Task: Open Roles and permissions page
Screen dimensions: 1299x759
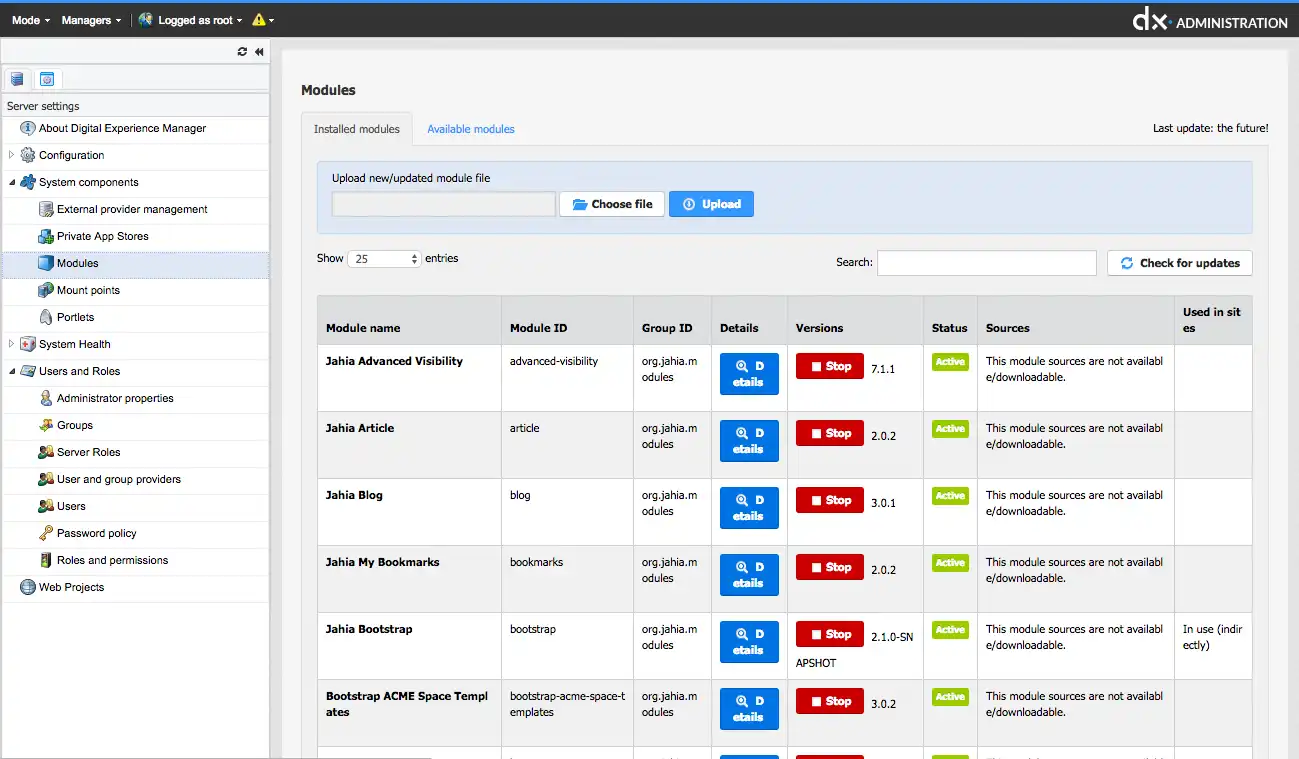Action: [112, 560]
